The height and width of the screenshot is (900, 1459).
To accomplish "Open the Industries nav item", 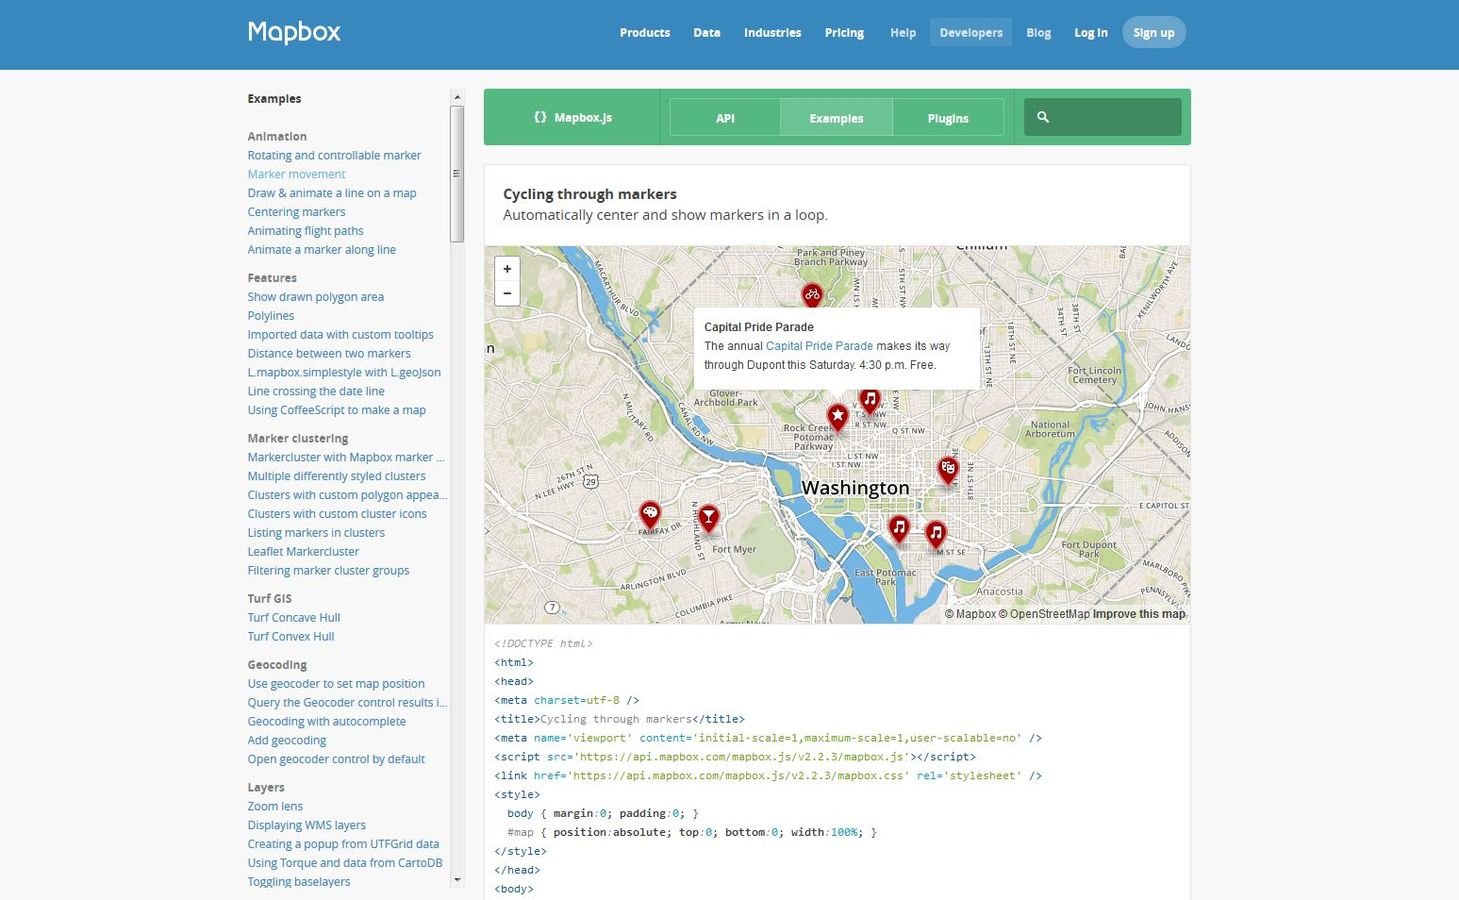I will tap(772, 33).
